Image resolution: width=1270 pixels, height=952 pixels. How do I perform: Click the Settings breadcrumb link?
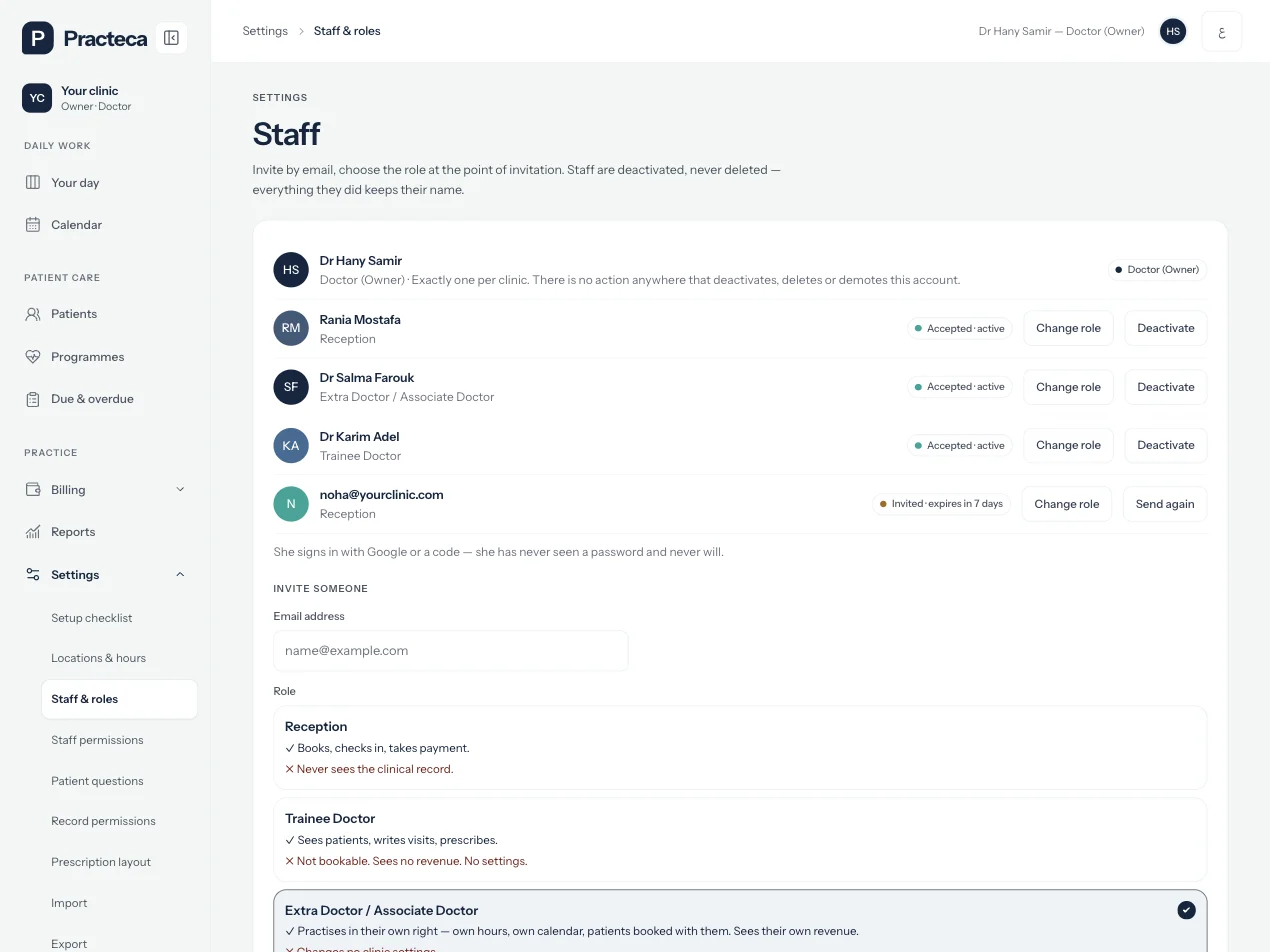265,31
